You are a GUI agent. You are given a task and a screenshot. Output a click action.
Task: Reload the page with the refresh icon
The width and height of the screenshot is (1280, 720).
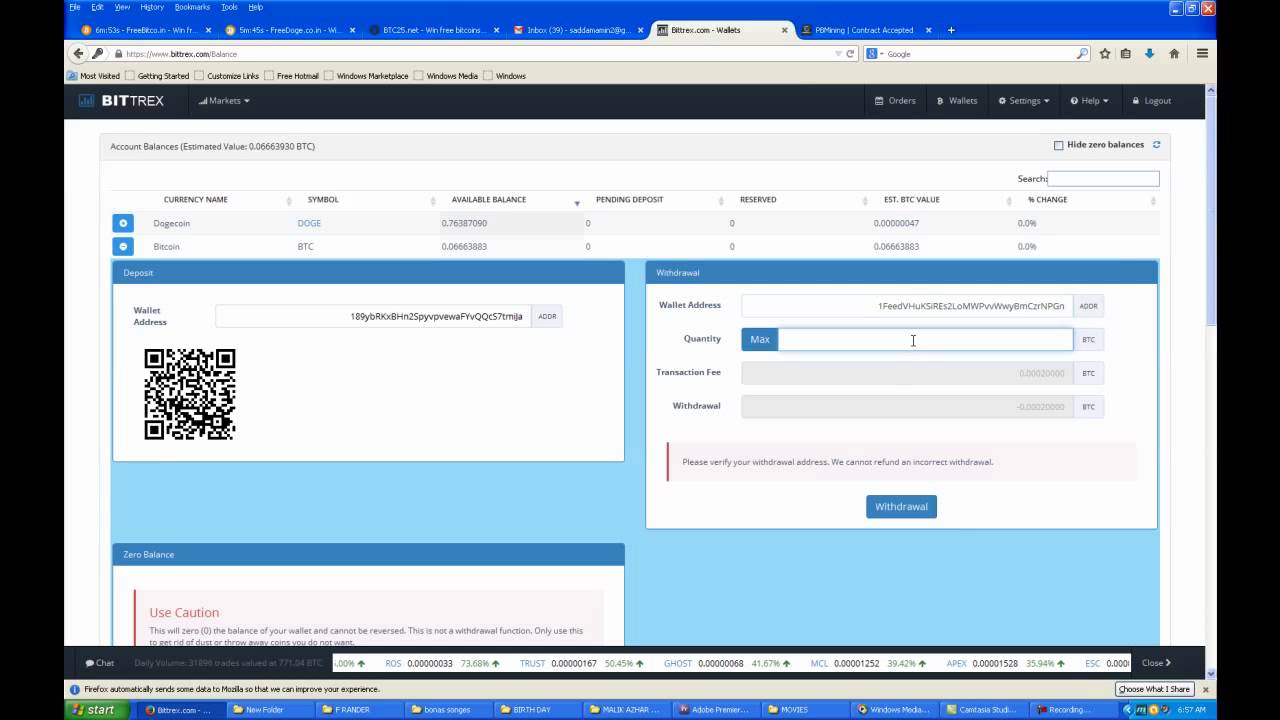click(x=851, y=54)
